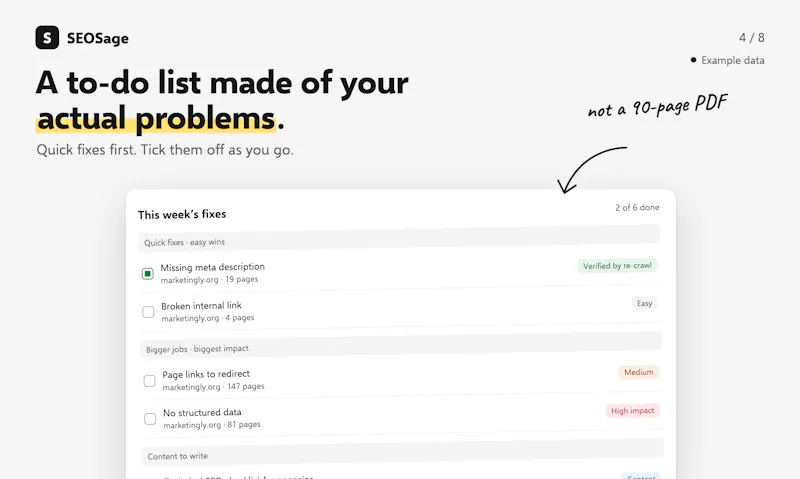Screen dimensions: 800x479
Task: Mark No structured data as done
Action: tap(150, 419)
